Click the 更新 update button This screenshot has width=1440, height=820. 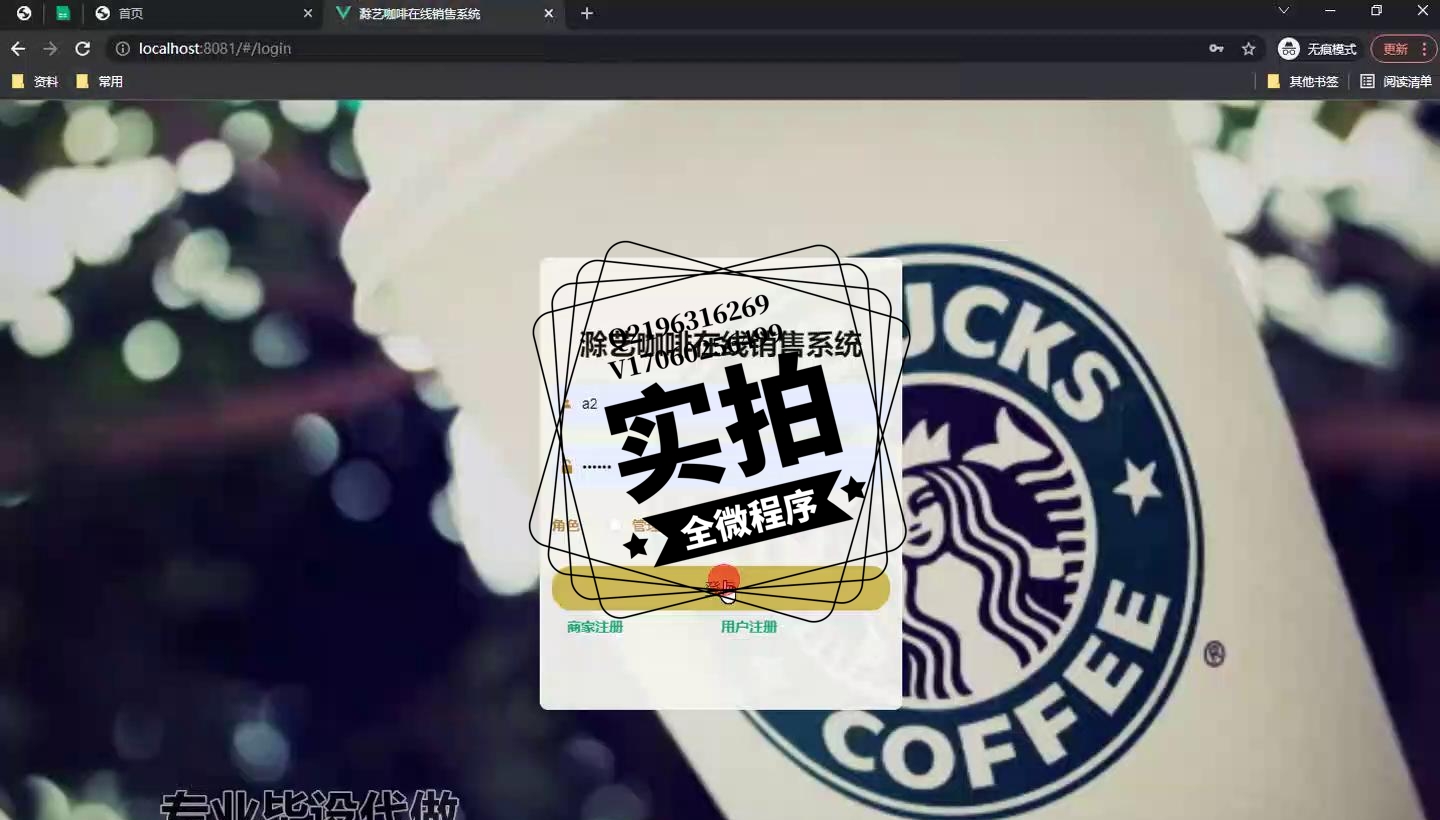[x=1404, y=48]
